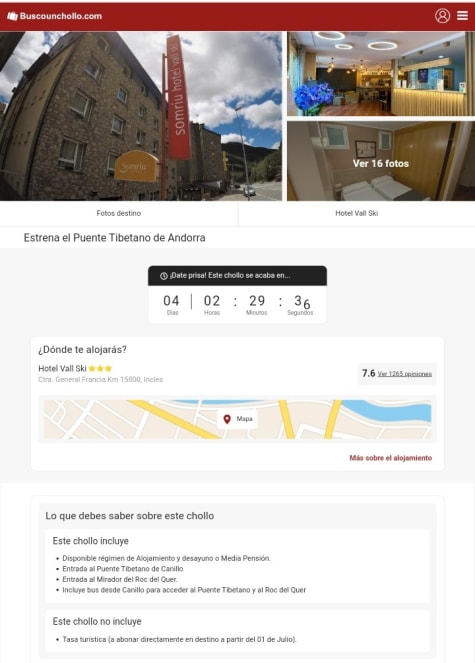Click the countdown timer days value
This screenshot has height=663, width=475.
pos(171,301)
